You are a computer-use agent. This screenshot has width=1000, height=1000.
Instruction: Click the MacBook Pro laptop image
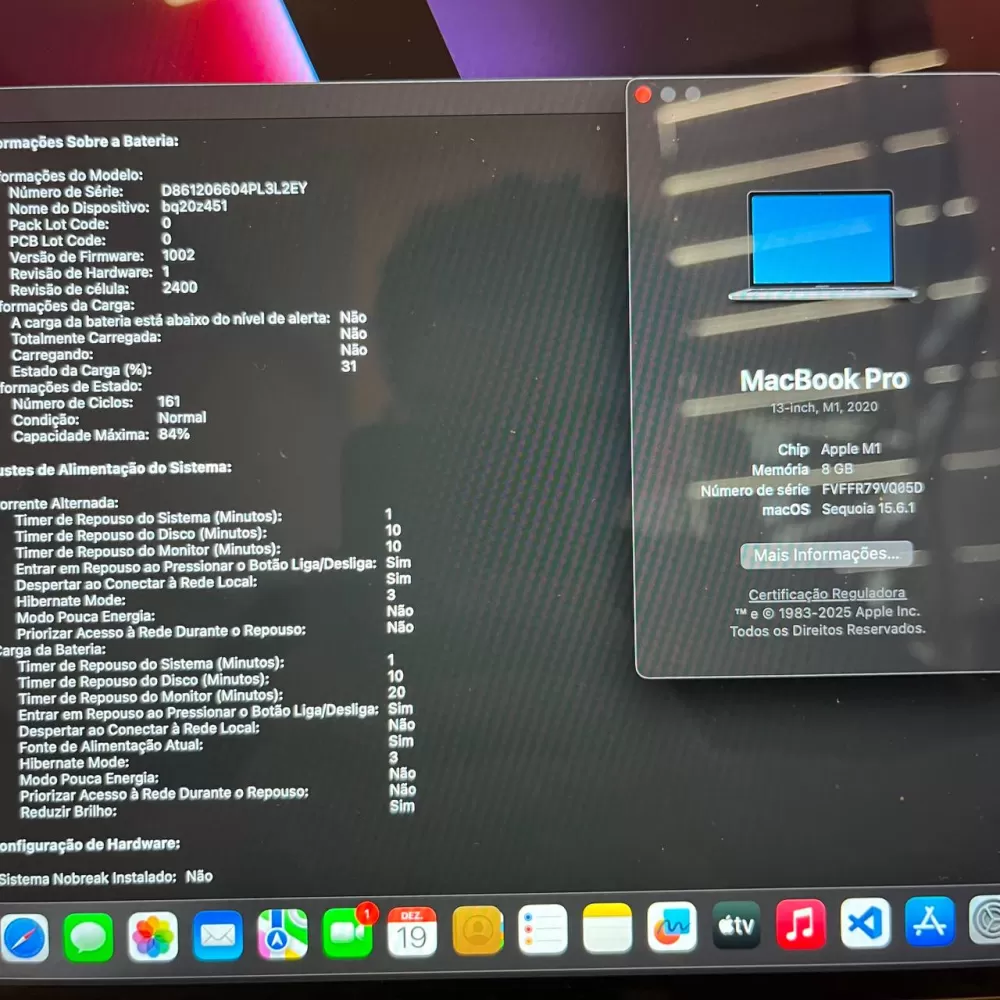pyautogui.click(x=821, y=245)
